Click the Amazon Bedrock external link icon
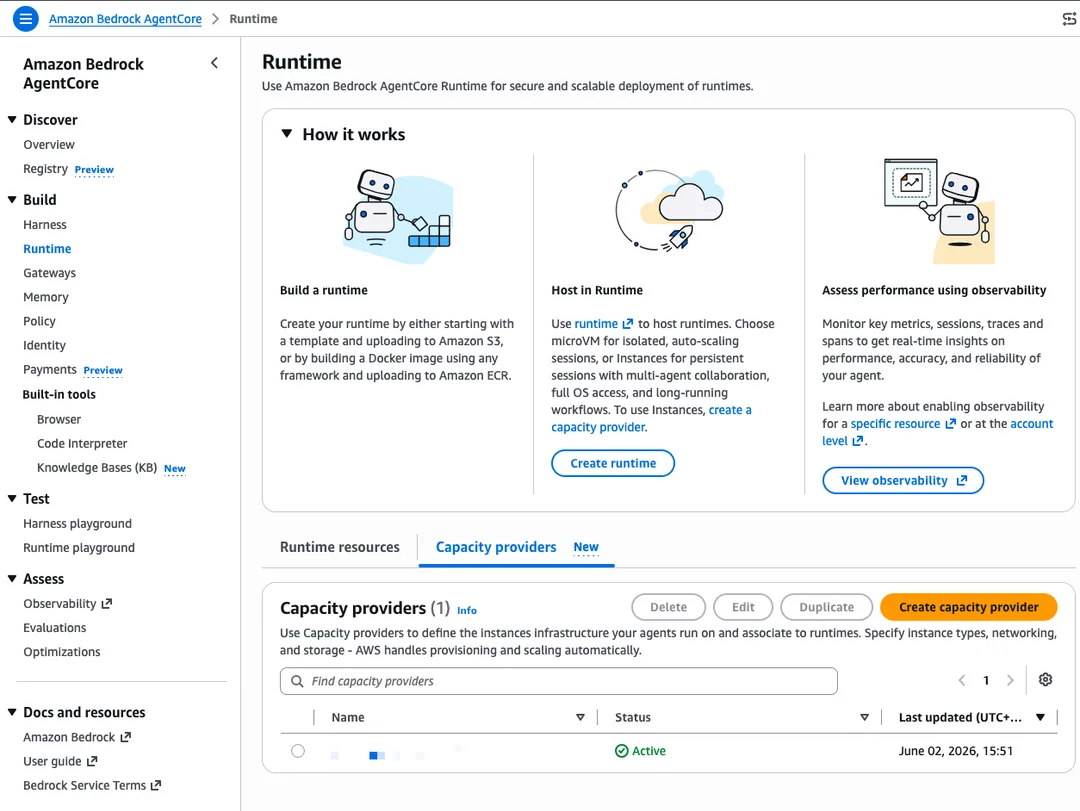1080x811 pixels. click(x=125, y=737)
